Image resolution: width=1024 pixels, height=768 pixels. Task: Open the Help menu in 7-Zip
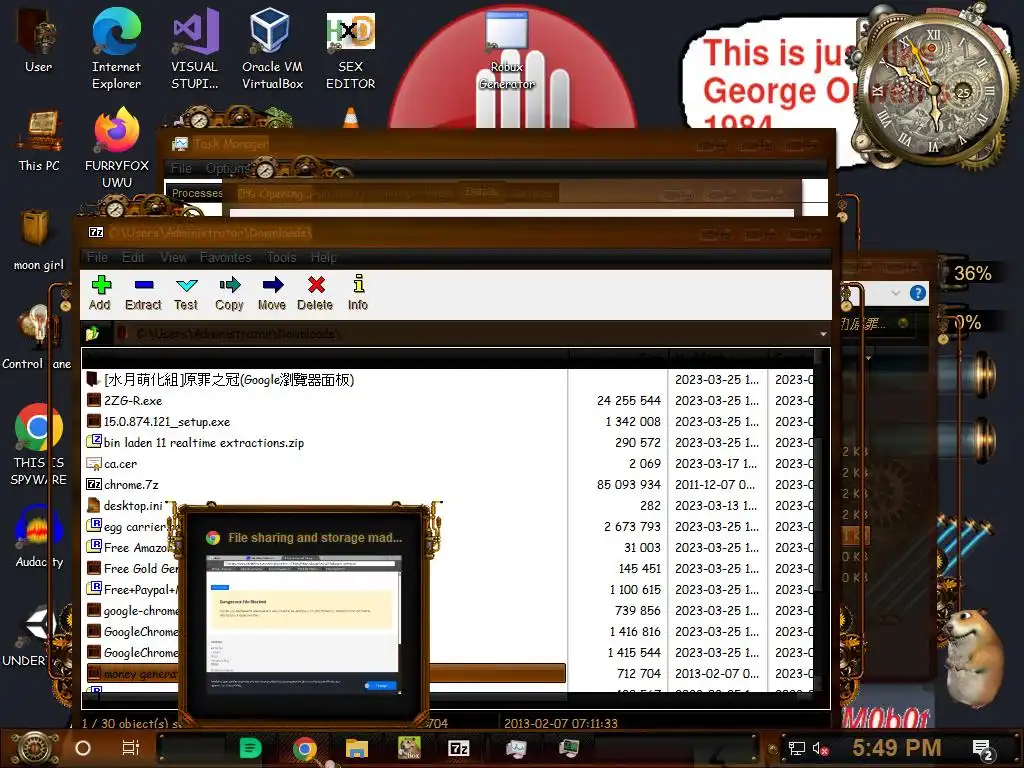(323, 257)
